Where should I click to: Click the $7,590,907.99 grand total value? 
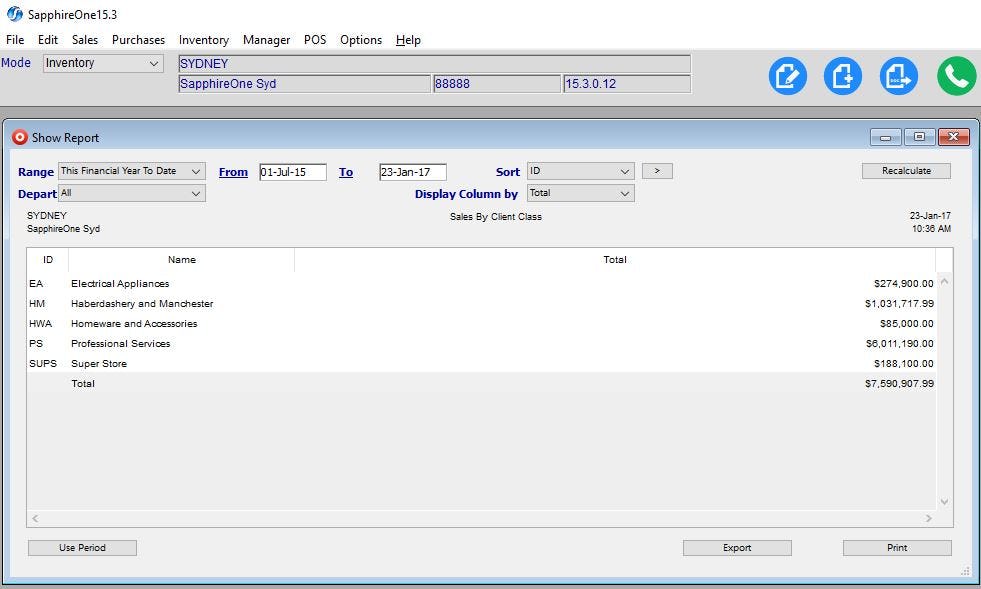(x=899, y=384)
